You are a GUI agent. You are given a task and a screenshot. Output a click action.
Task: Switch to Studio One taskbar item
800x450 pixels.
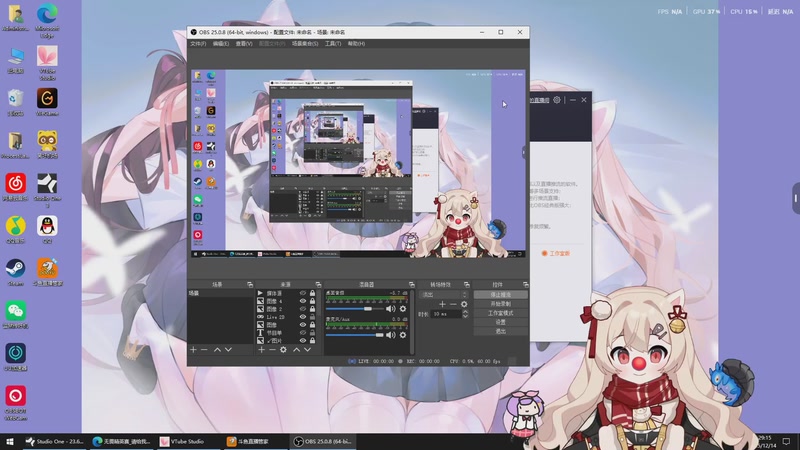click(x=55, y=442)
